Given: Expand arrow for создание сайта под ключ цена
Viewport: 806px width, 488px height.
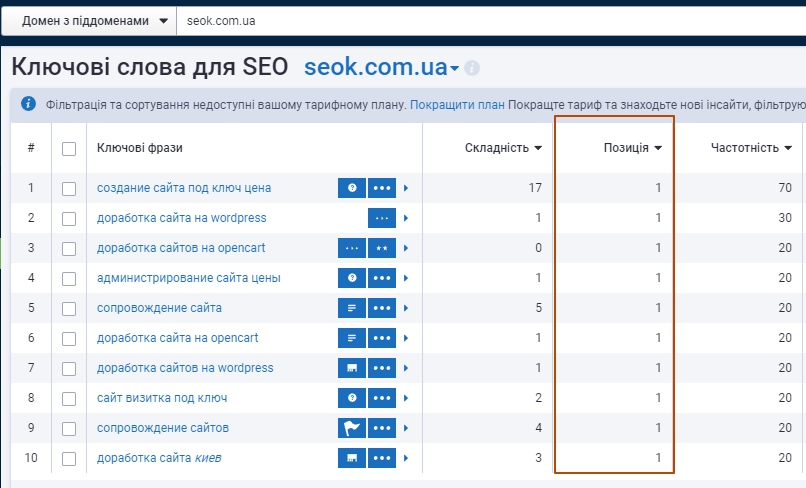Looking at the screenshot, I should click(406, 188).
